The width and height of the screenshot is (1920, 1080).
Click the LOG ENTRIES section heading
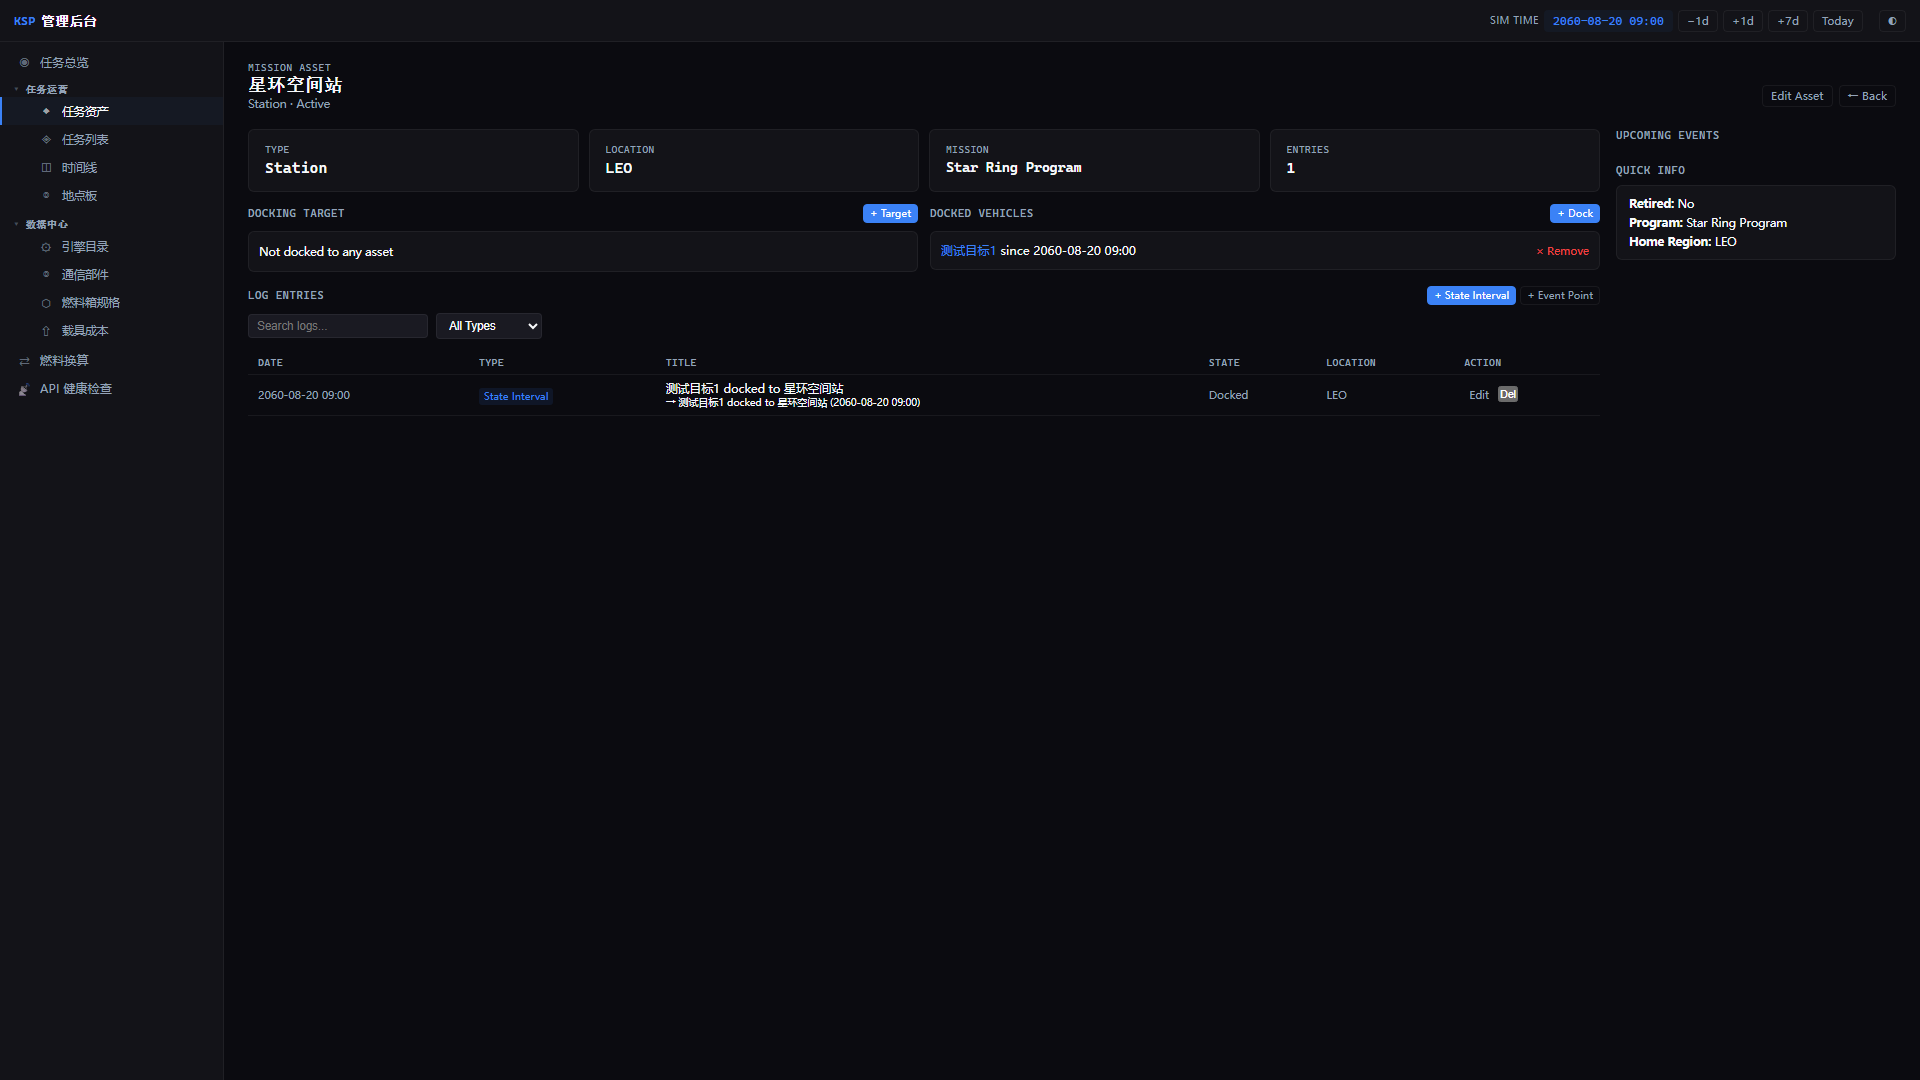(x=286, y=295)
